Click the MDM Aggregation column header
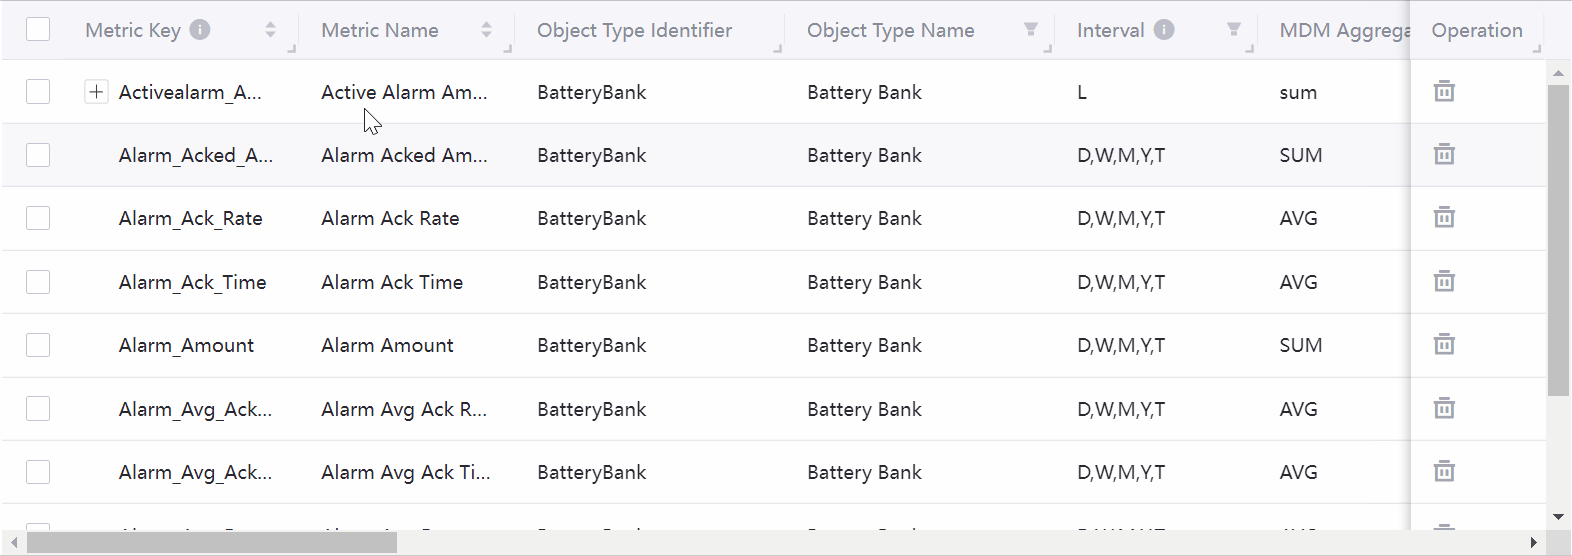Image resolution: width=1572 pixels, height=556 pixels. click(1343, 30)
